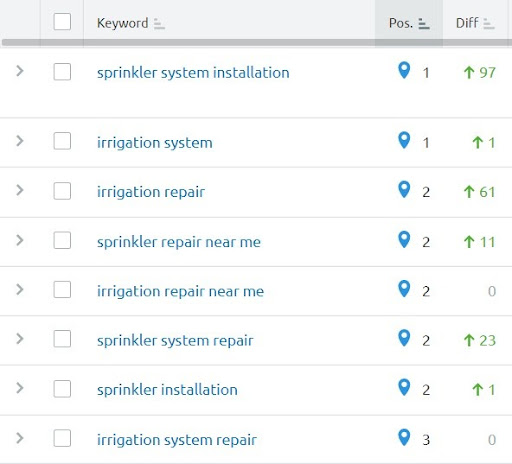Click location pin in irrigation system row
Screen dimensions: 512x464
pyautogui.click(x=404, y=140)
